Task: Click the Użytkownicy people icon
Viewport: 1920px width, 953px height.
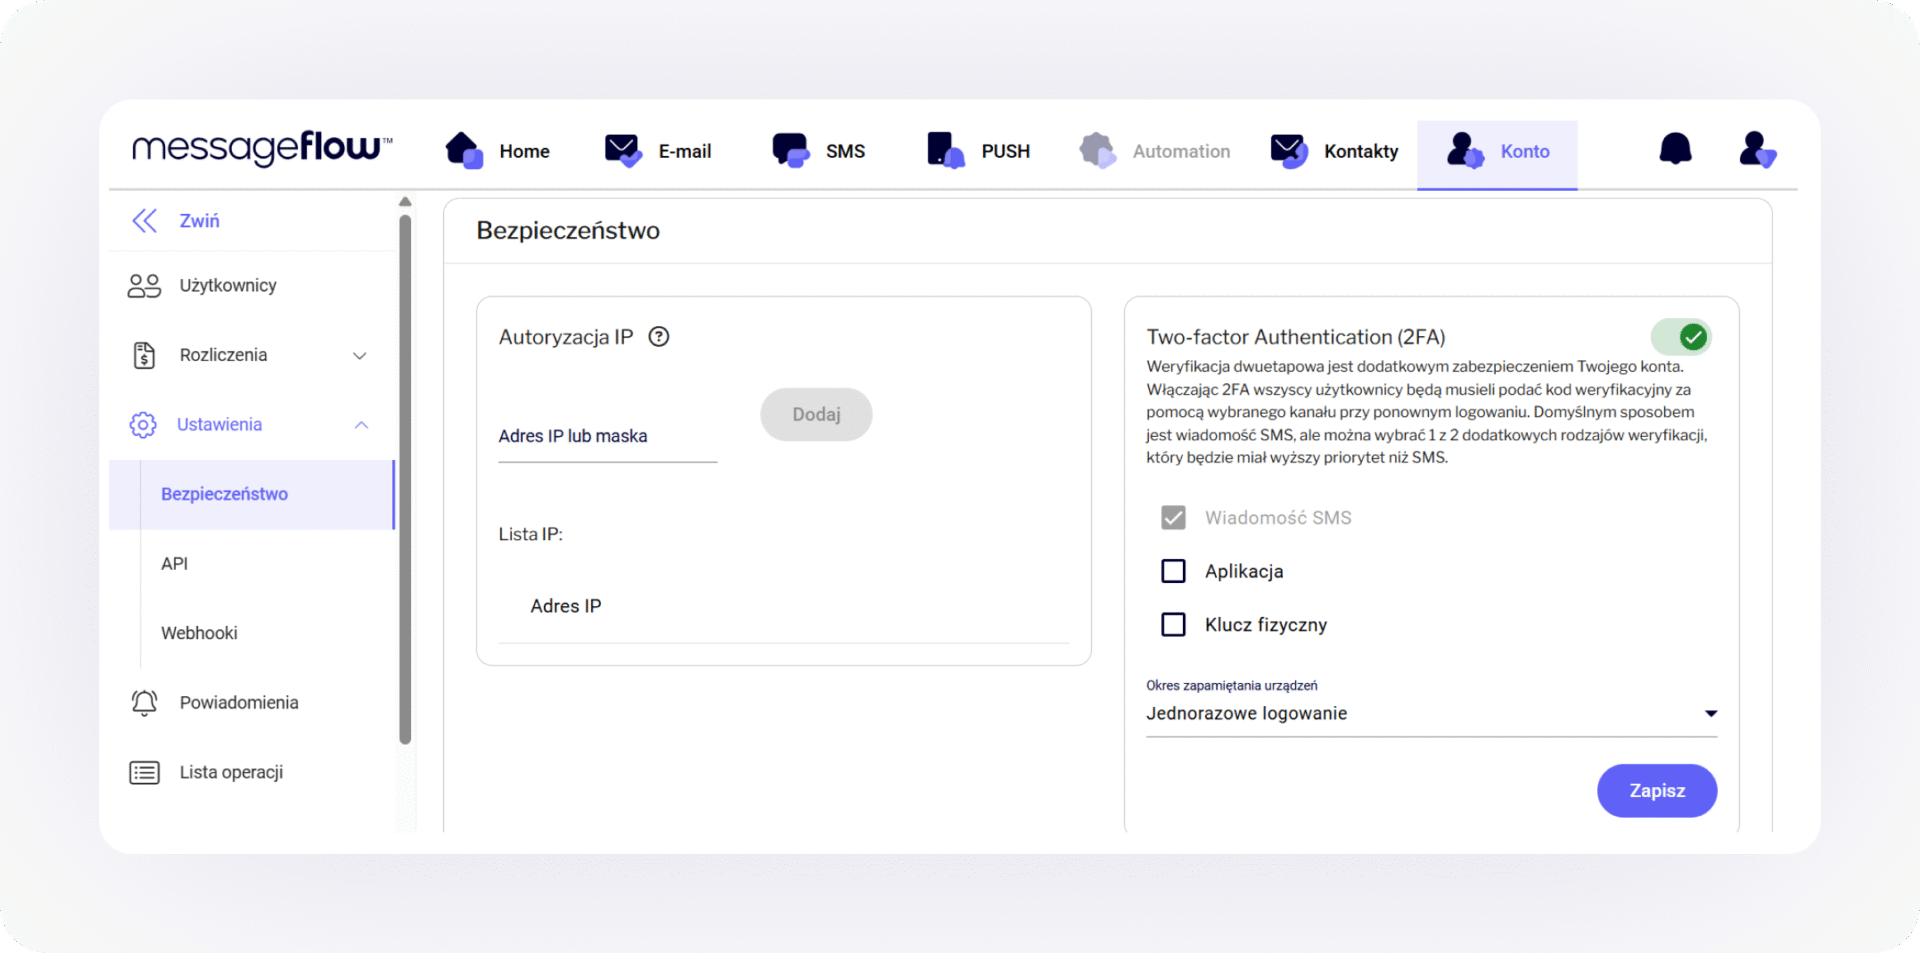Action: coord(144,286)
